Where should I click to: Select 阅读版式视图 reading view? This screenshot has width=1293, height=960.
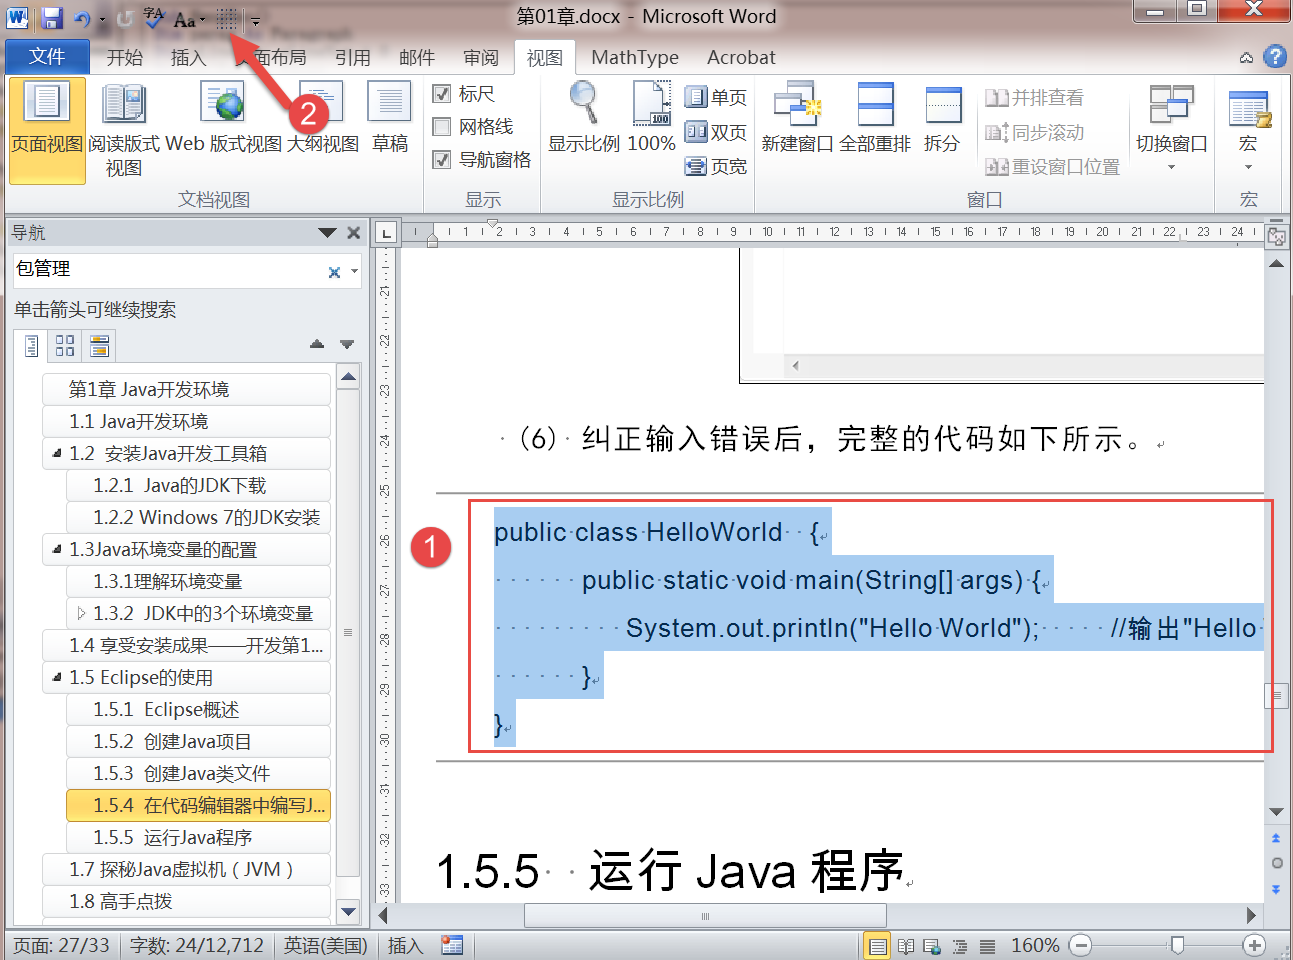click(x=124, y=130)
